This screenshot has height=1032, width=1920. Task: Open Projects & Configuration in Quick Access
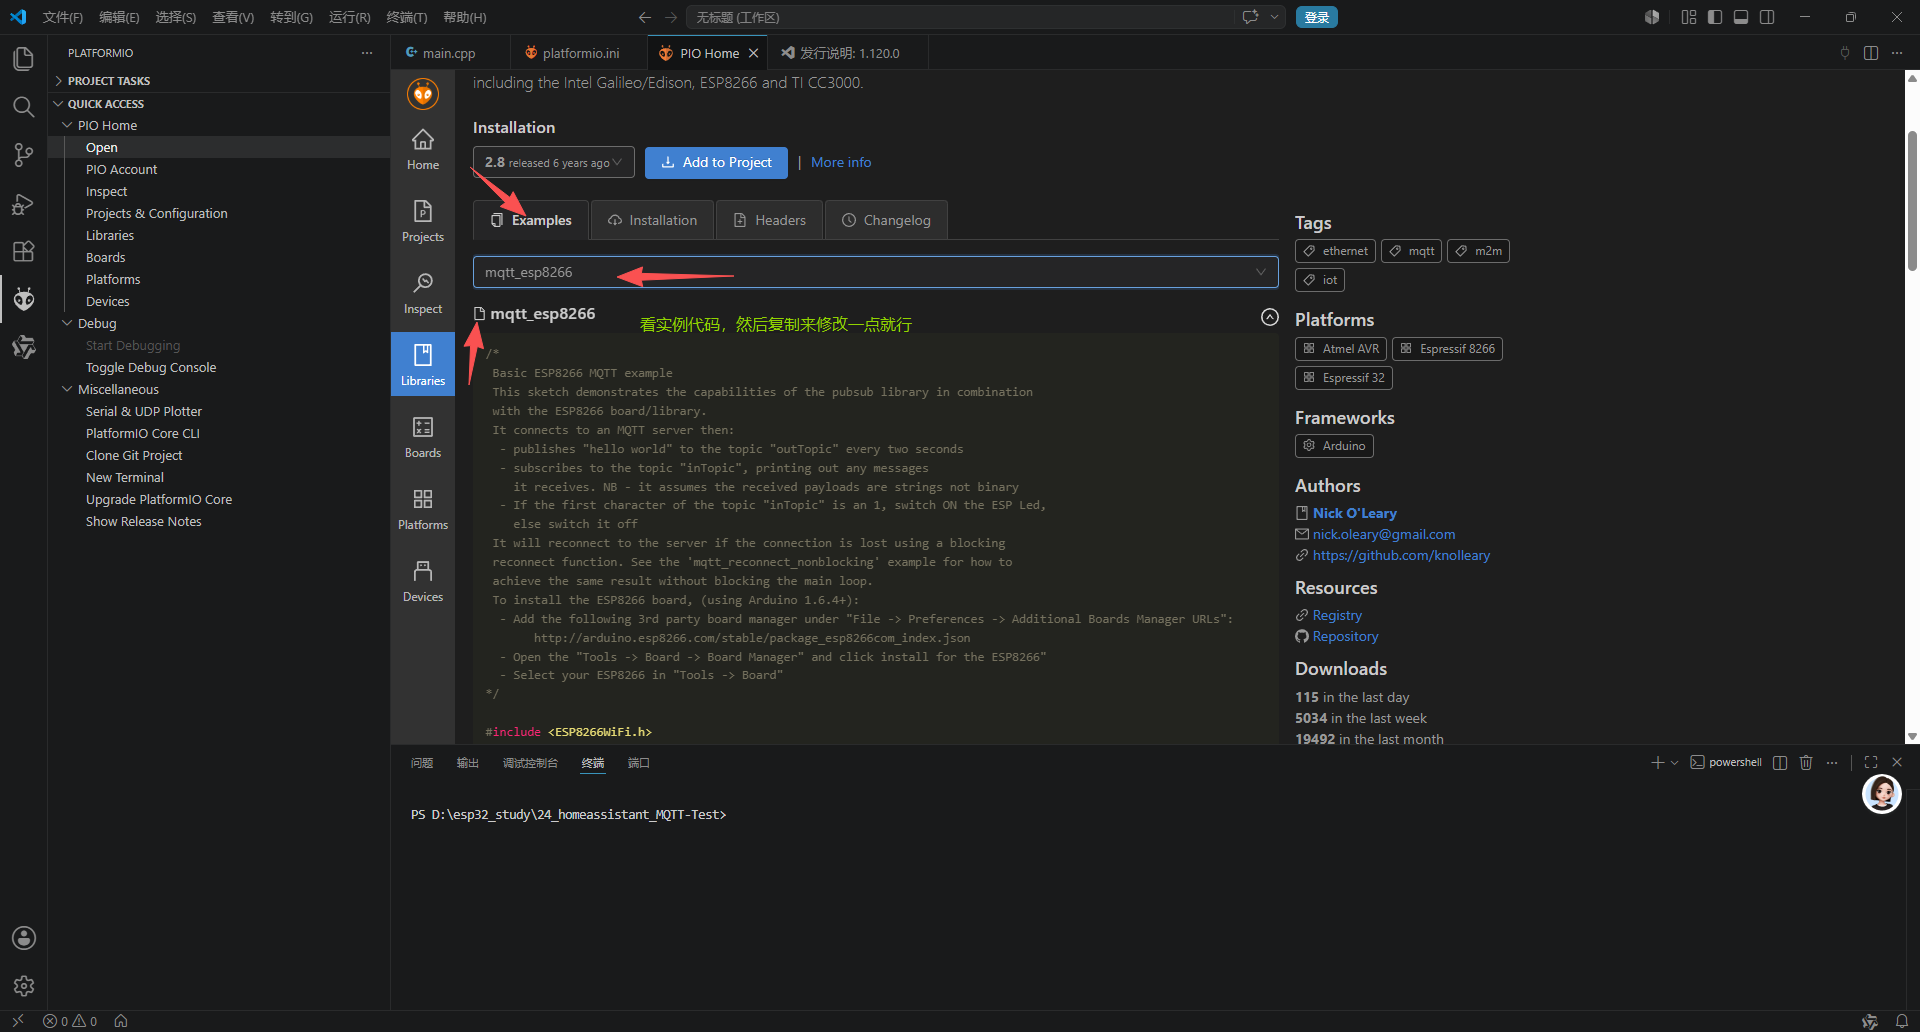coord(157,214)
